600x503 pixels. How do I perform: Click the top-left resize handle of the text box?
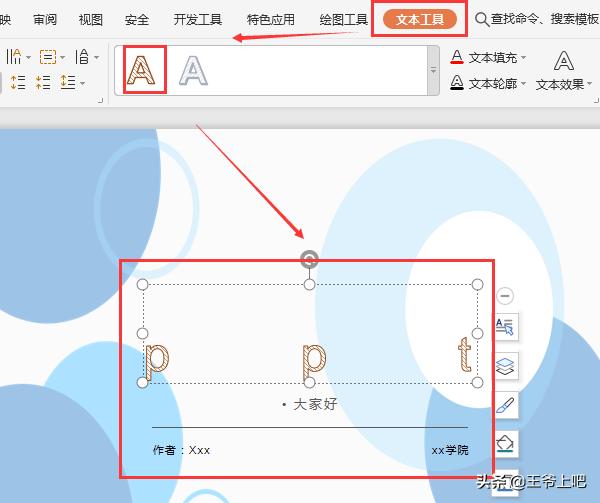click(142, 284)
